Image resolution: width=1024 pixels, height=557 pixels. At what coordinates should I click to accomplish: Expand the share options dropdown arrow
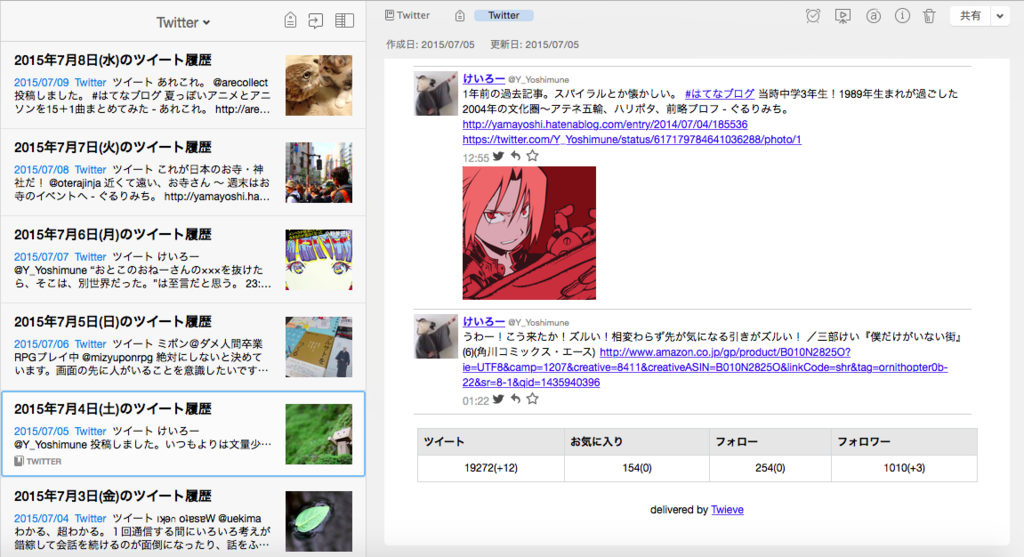(1000, 16)
